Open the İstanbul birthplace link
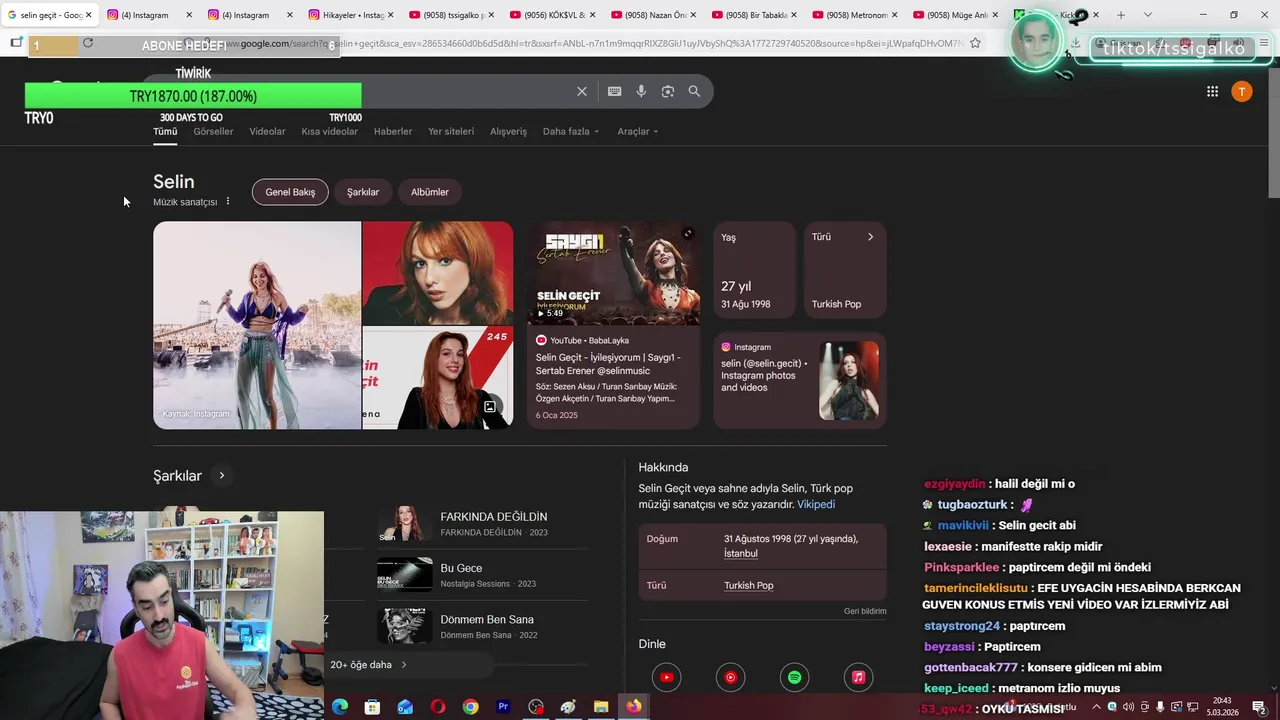The width and height of the screenshot is (1280, 720). [741, 553]
